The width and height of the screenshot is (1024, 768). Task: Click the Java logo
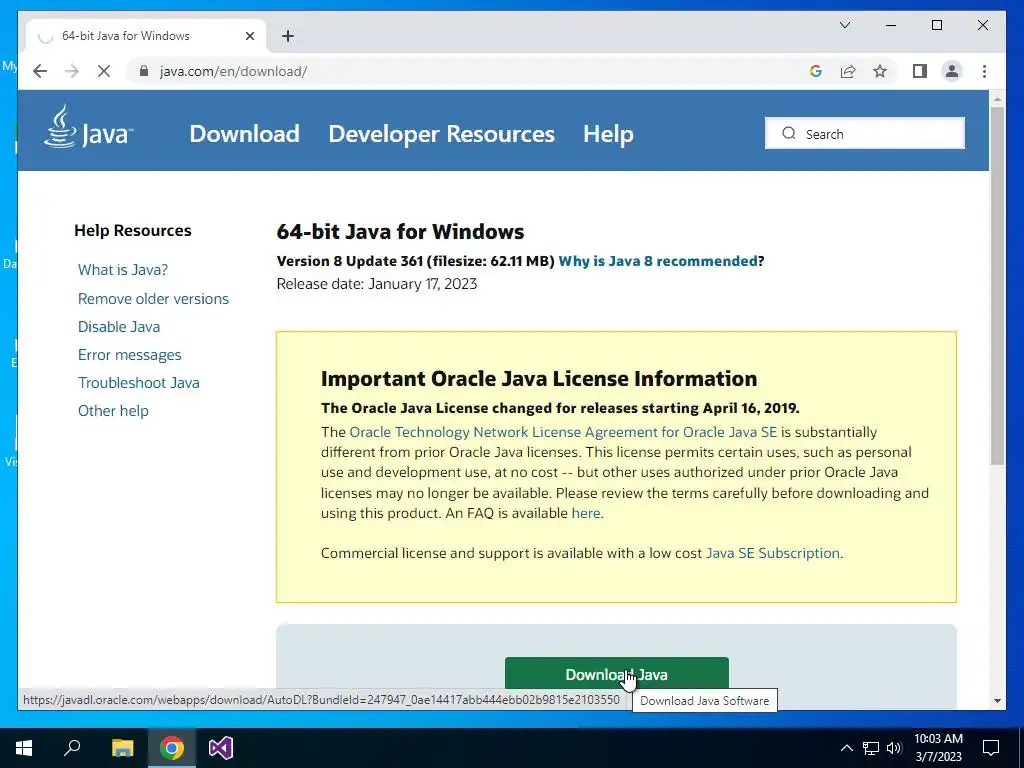click(88, 128)
